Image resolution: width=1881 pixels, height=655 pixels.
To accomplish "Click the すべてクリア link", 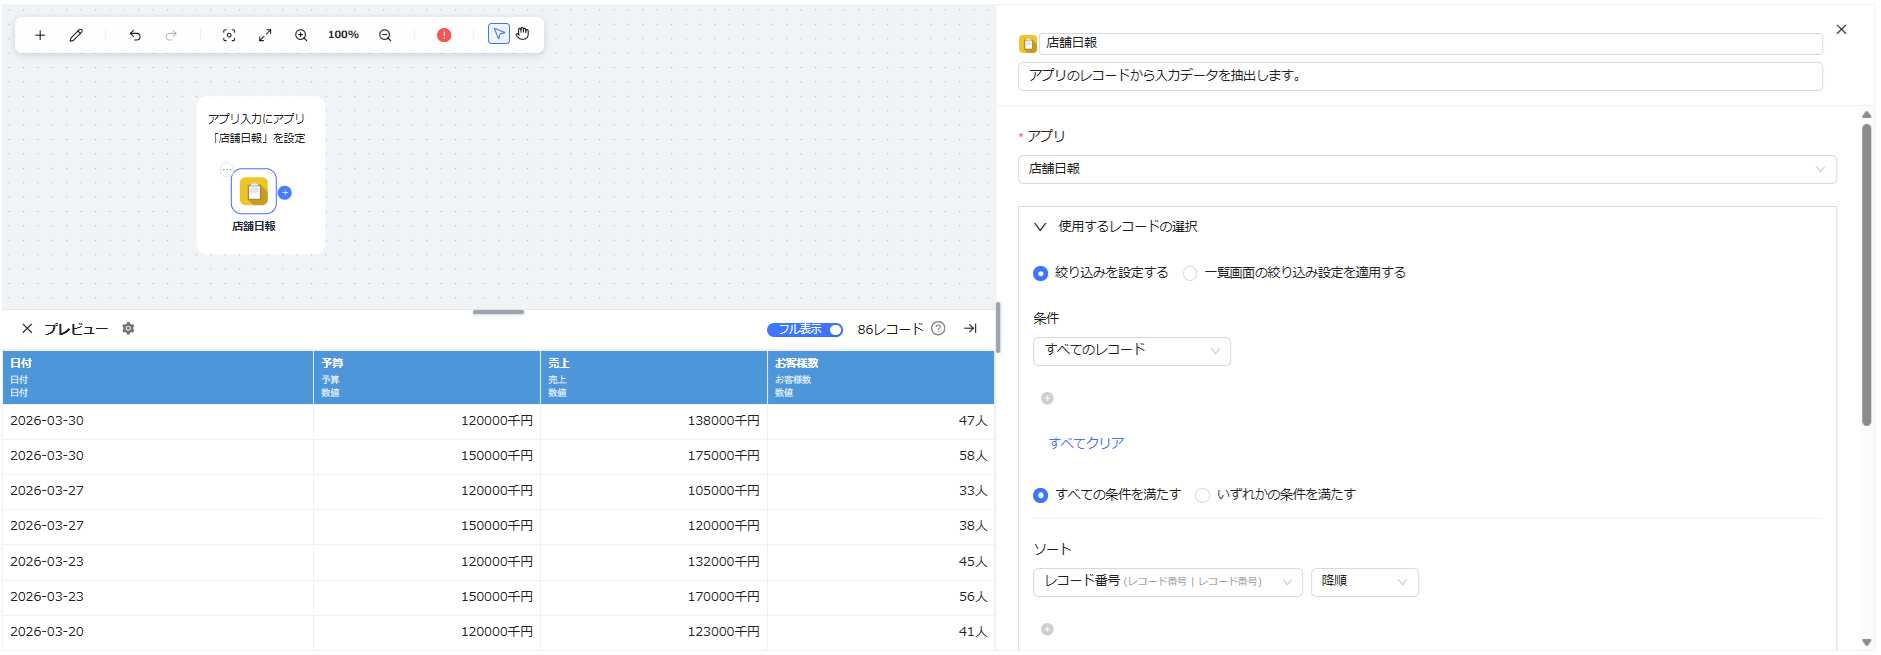I will tap(1086, 443).
